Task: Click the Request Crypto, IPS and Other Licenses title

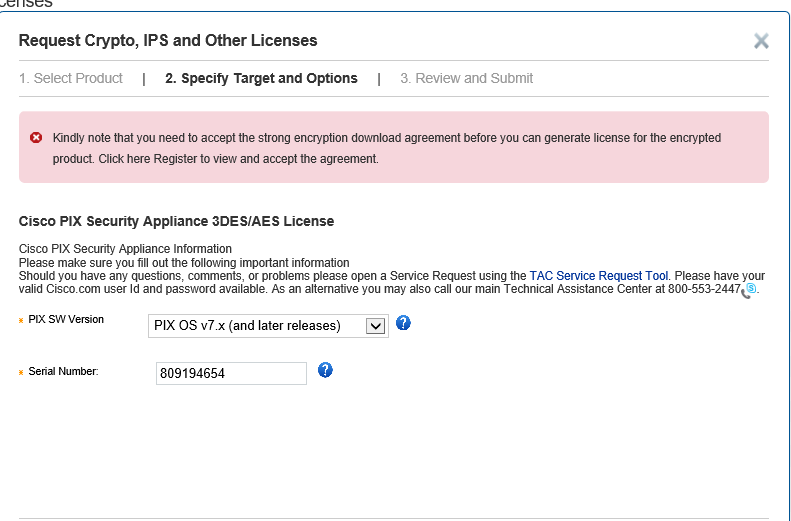Action: pos(168,40)
